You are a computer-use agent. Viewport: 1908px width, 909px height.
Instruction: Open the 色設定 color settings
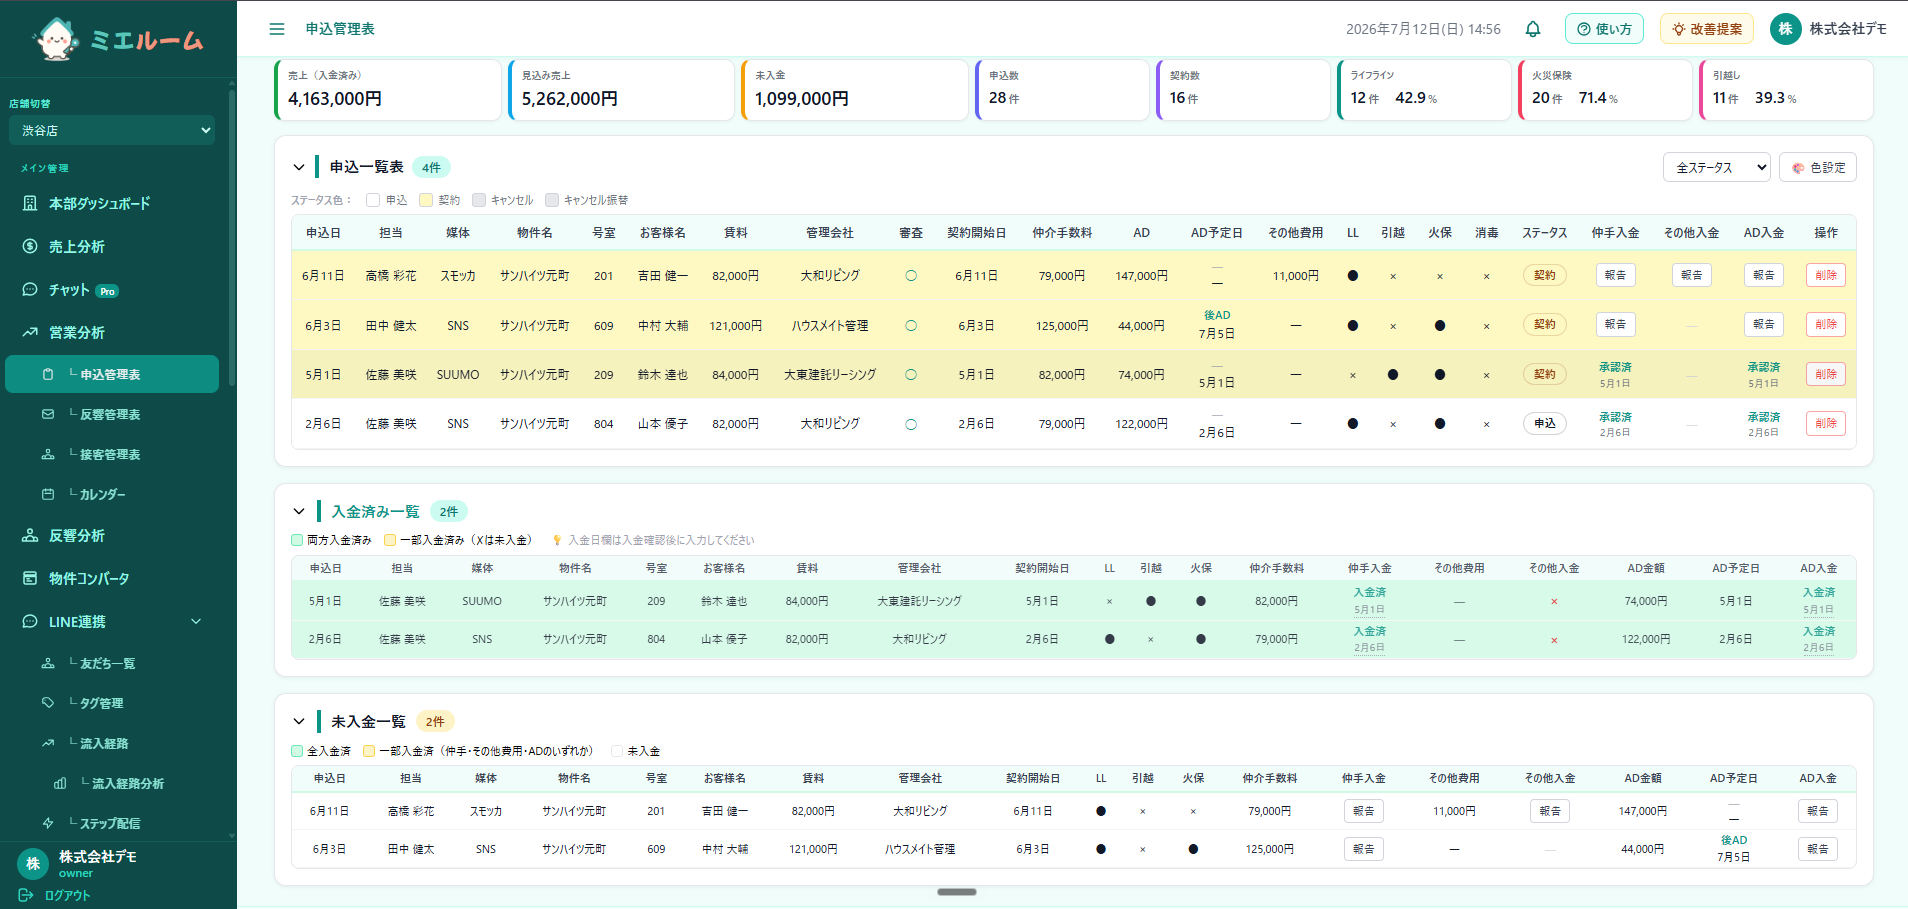[x=1818, y=167]
